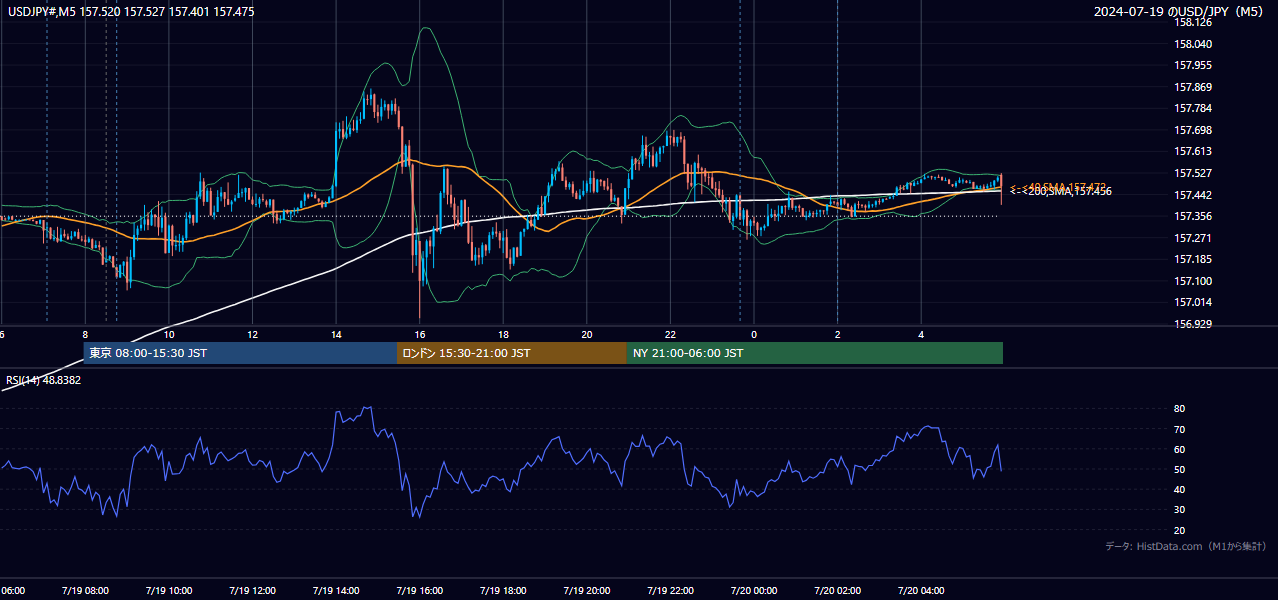Click RSI scale value 50
This screenshot has width=1278, height=600.
(x=1180, y=469)
